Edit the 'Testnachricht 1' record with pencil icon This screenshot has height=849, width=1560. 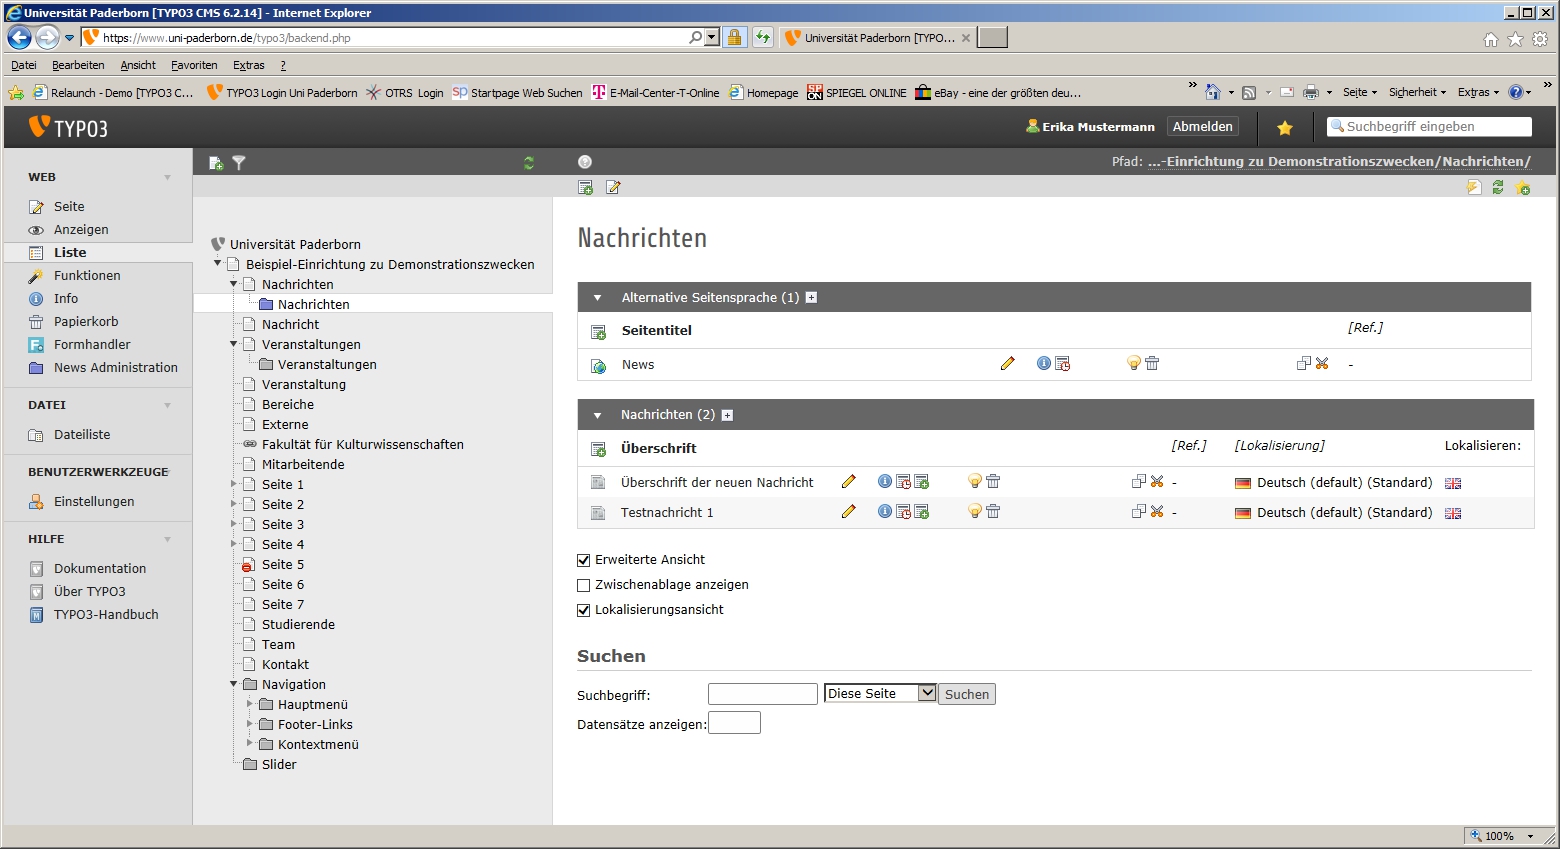point(849,511)
